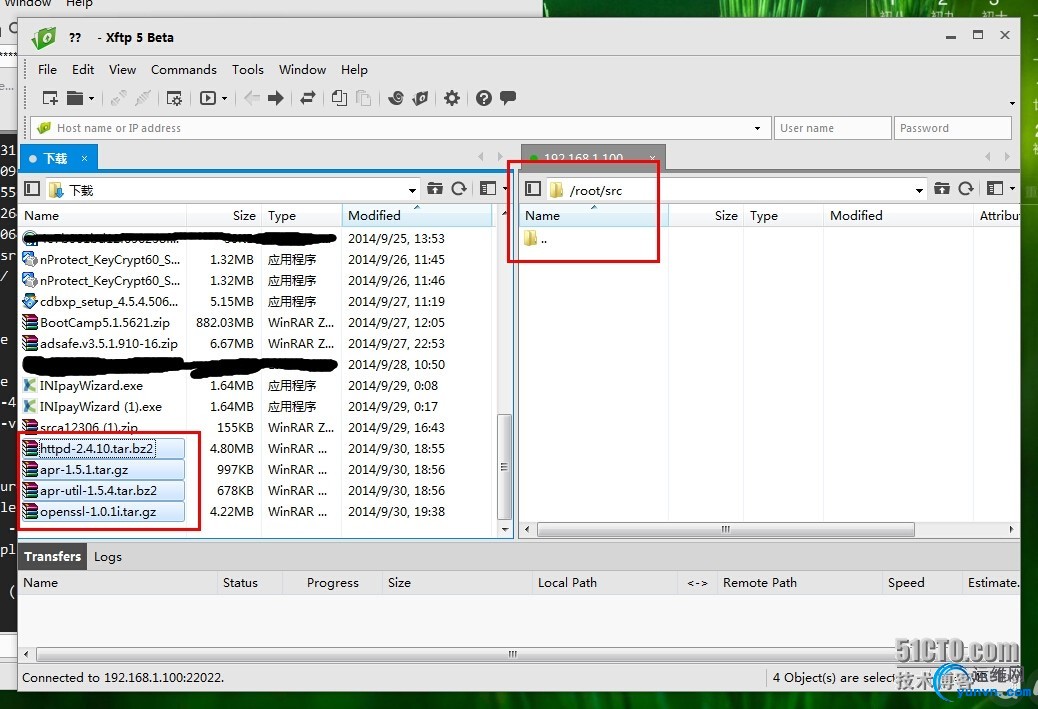Image resolution: width=1038 pixels, height=709 pixels.
Task: Click the User name field
Action: (x=832, y=128)
